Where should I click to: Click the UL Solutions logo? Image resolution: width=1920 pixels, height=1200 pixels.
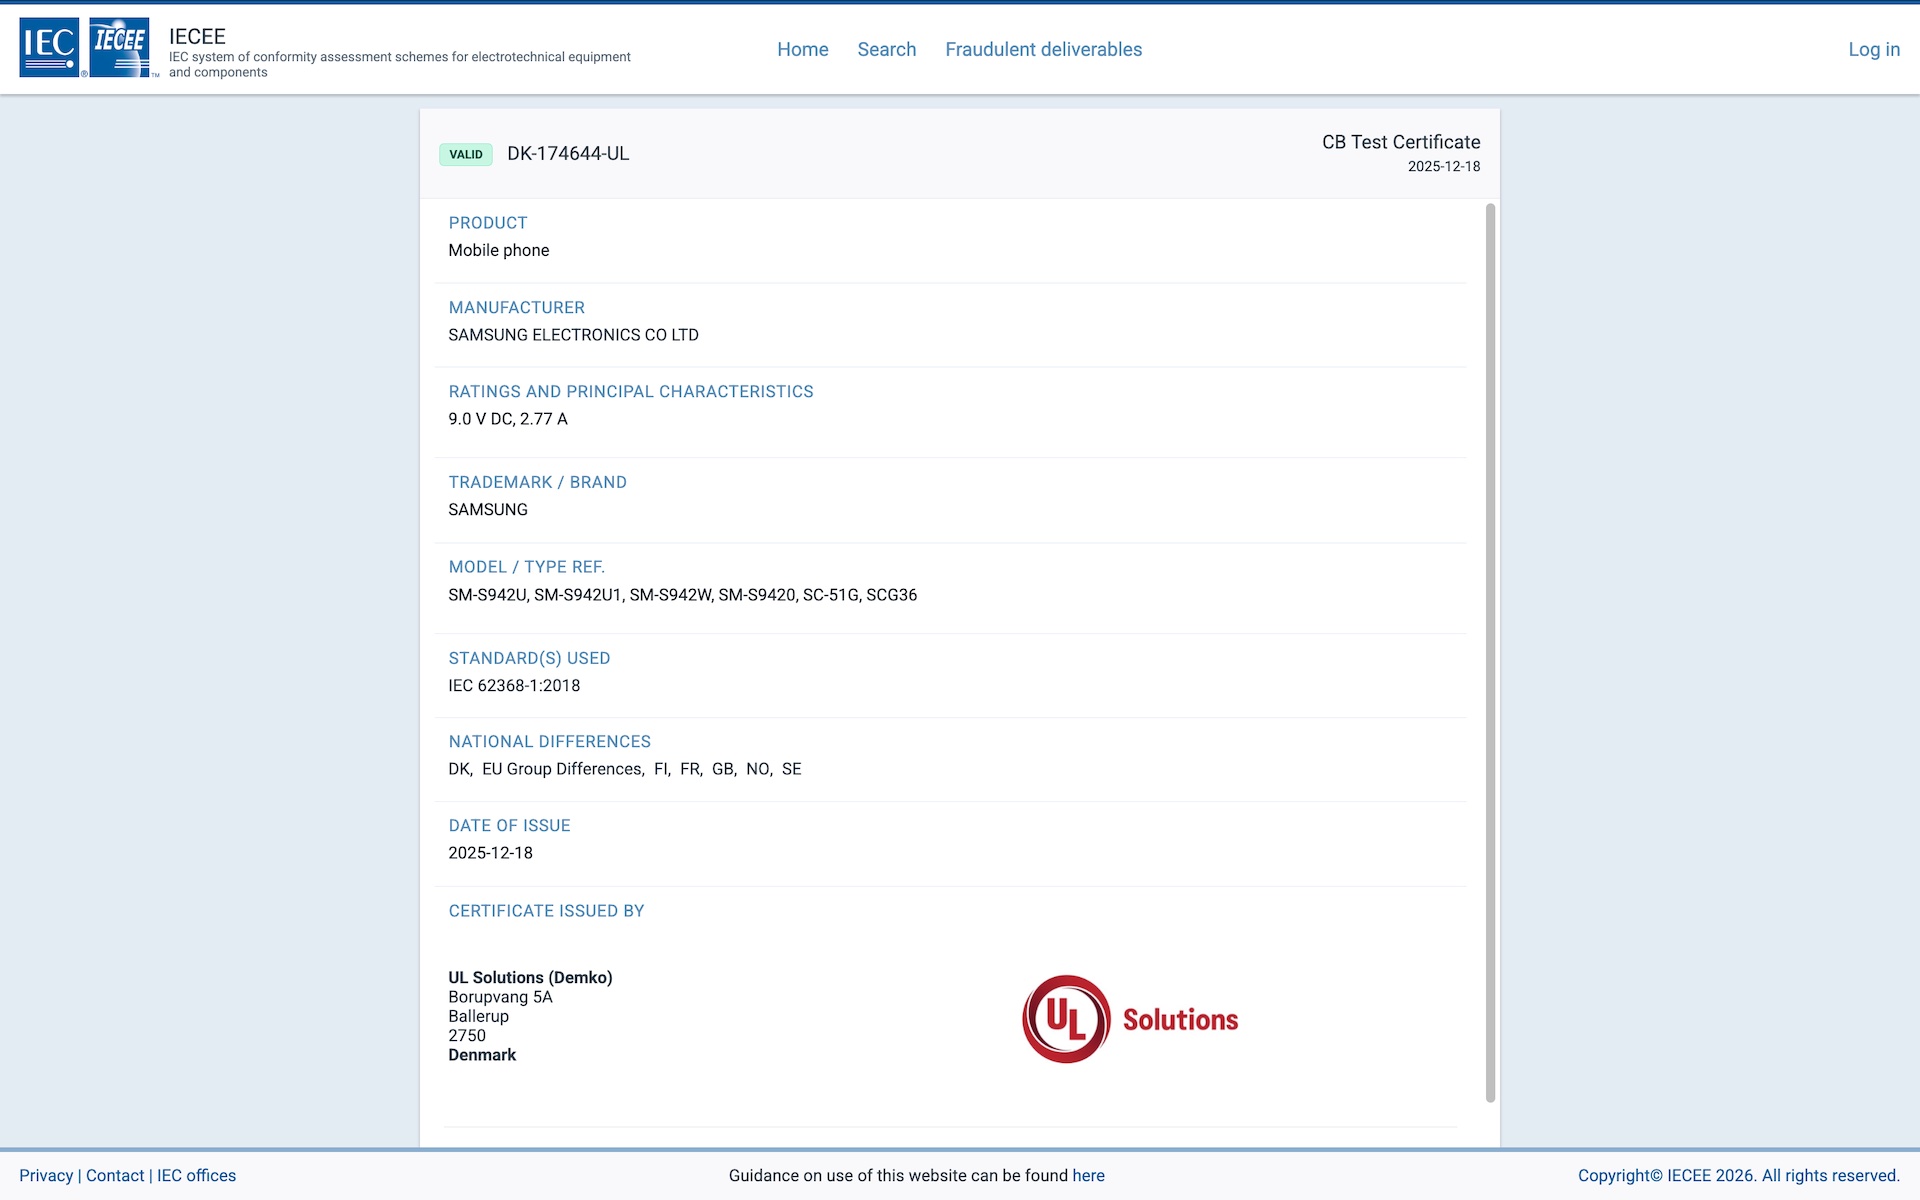[x=1130, y=1019]
